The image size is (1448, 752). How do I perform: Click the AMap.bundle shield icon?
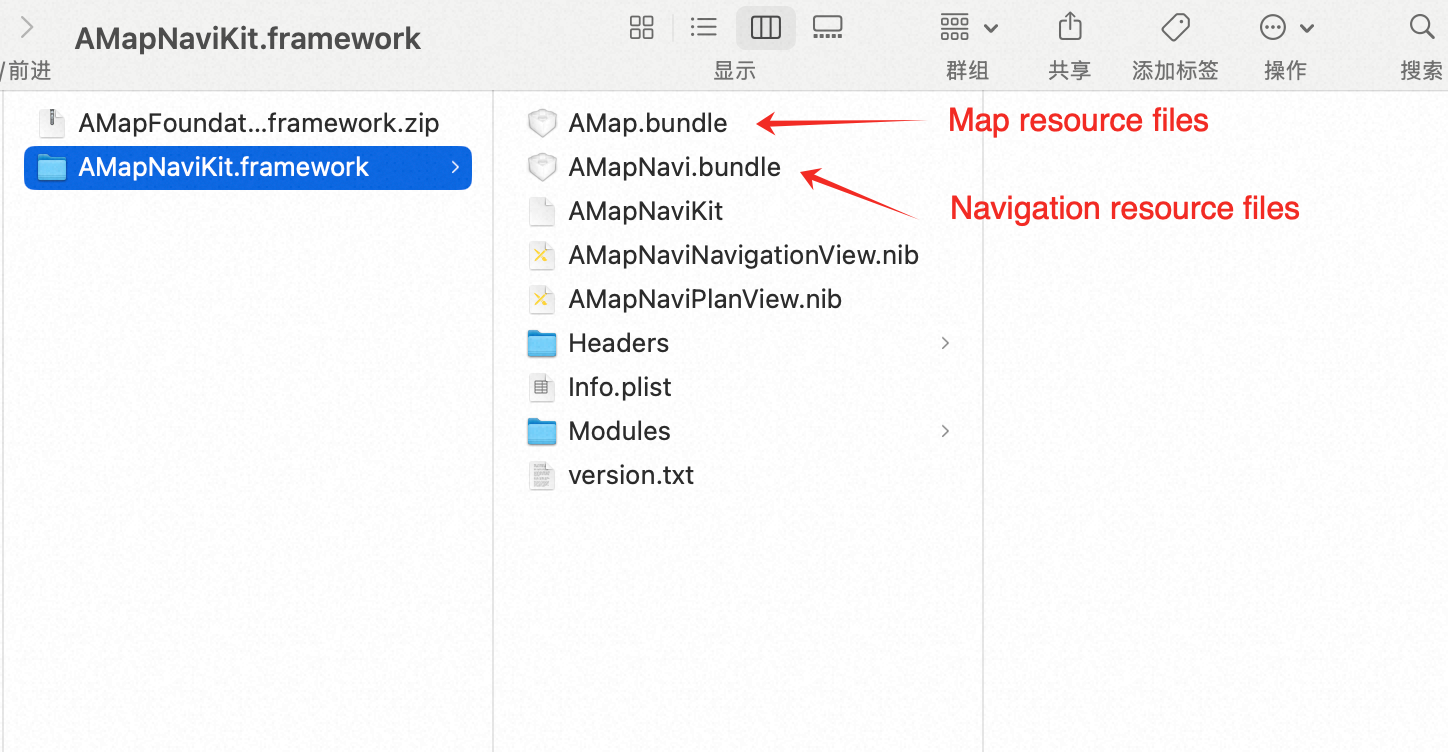pyautogui.click(x=542, y=123)
